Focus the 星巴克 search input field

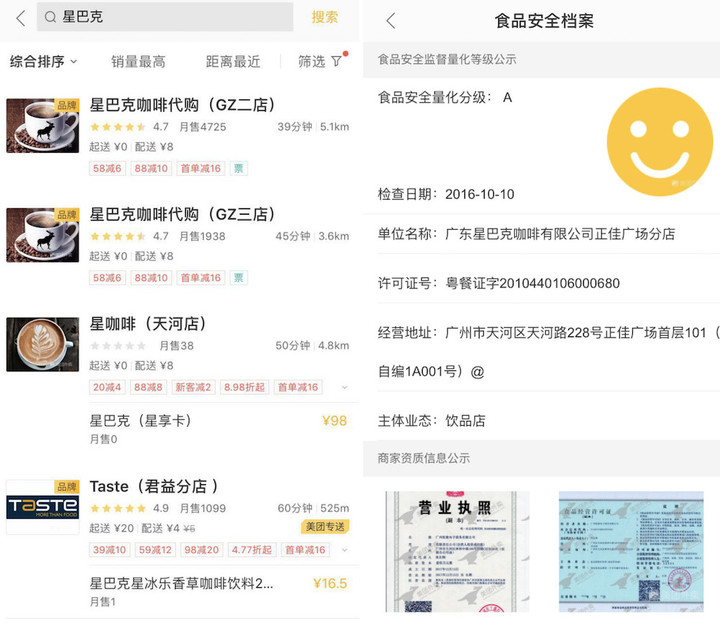[165, 17]
